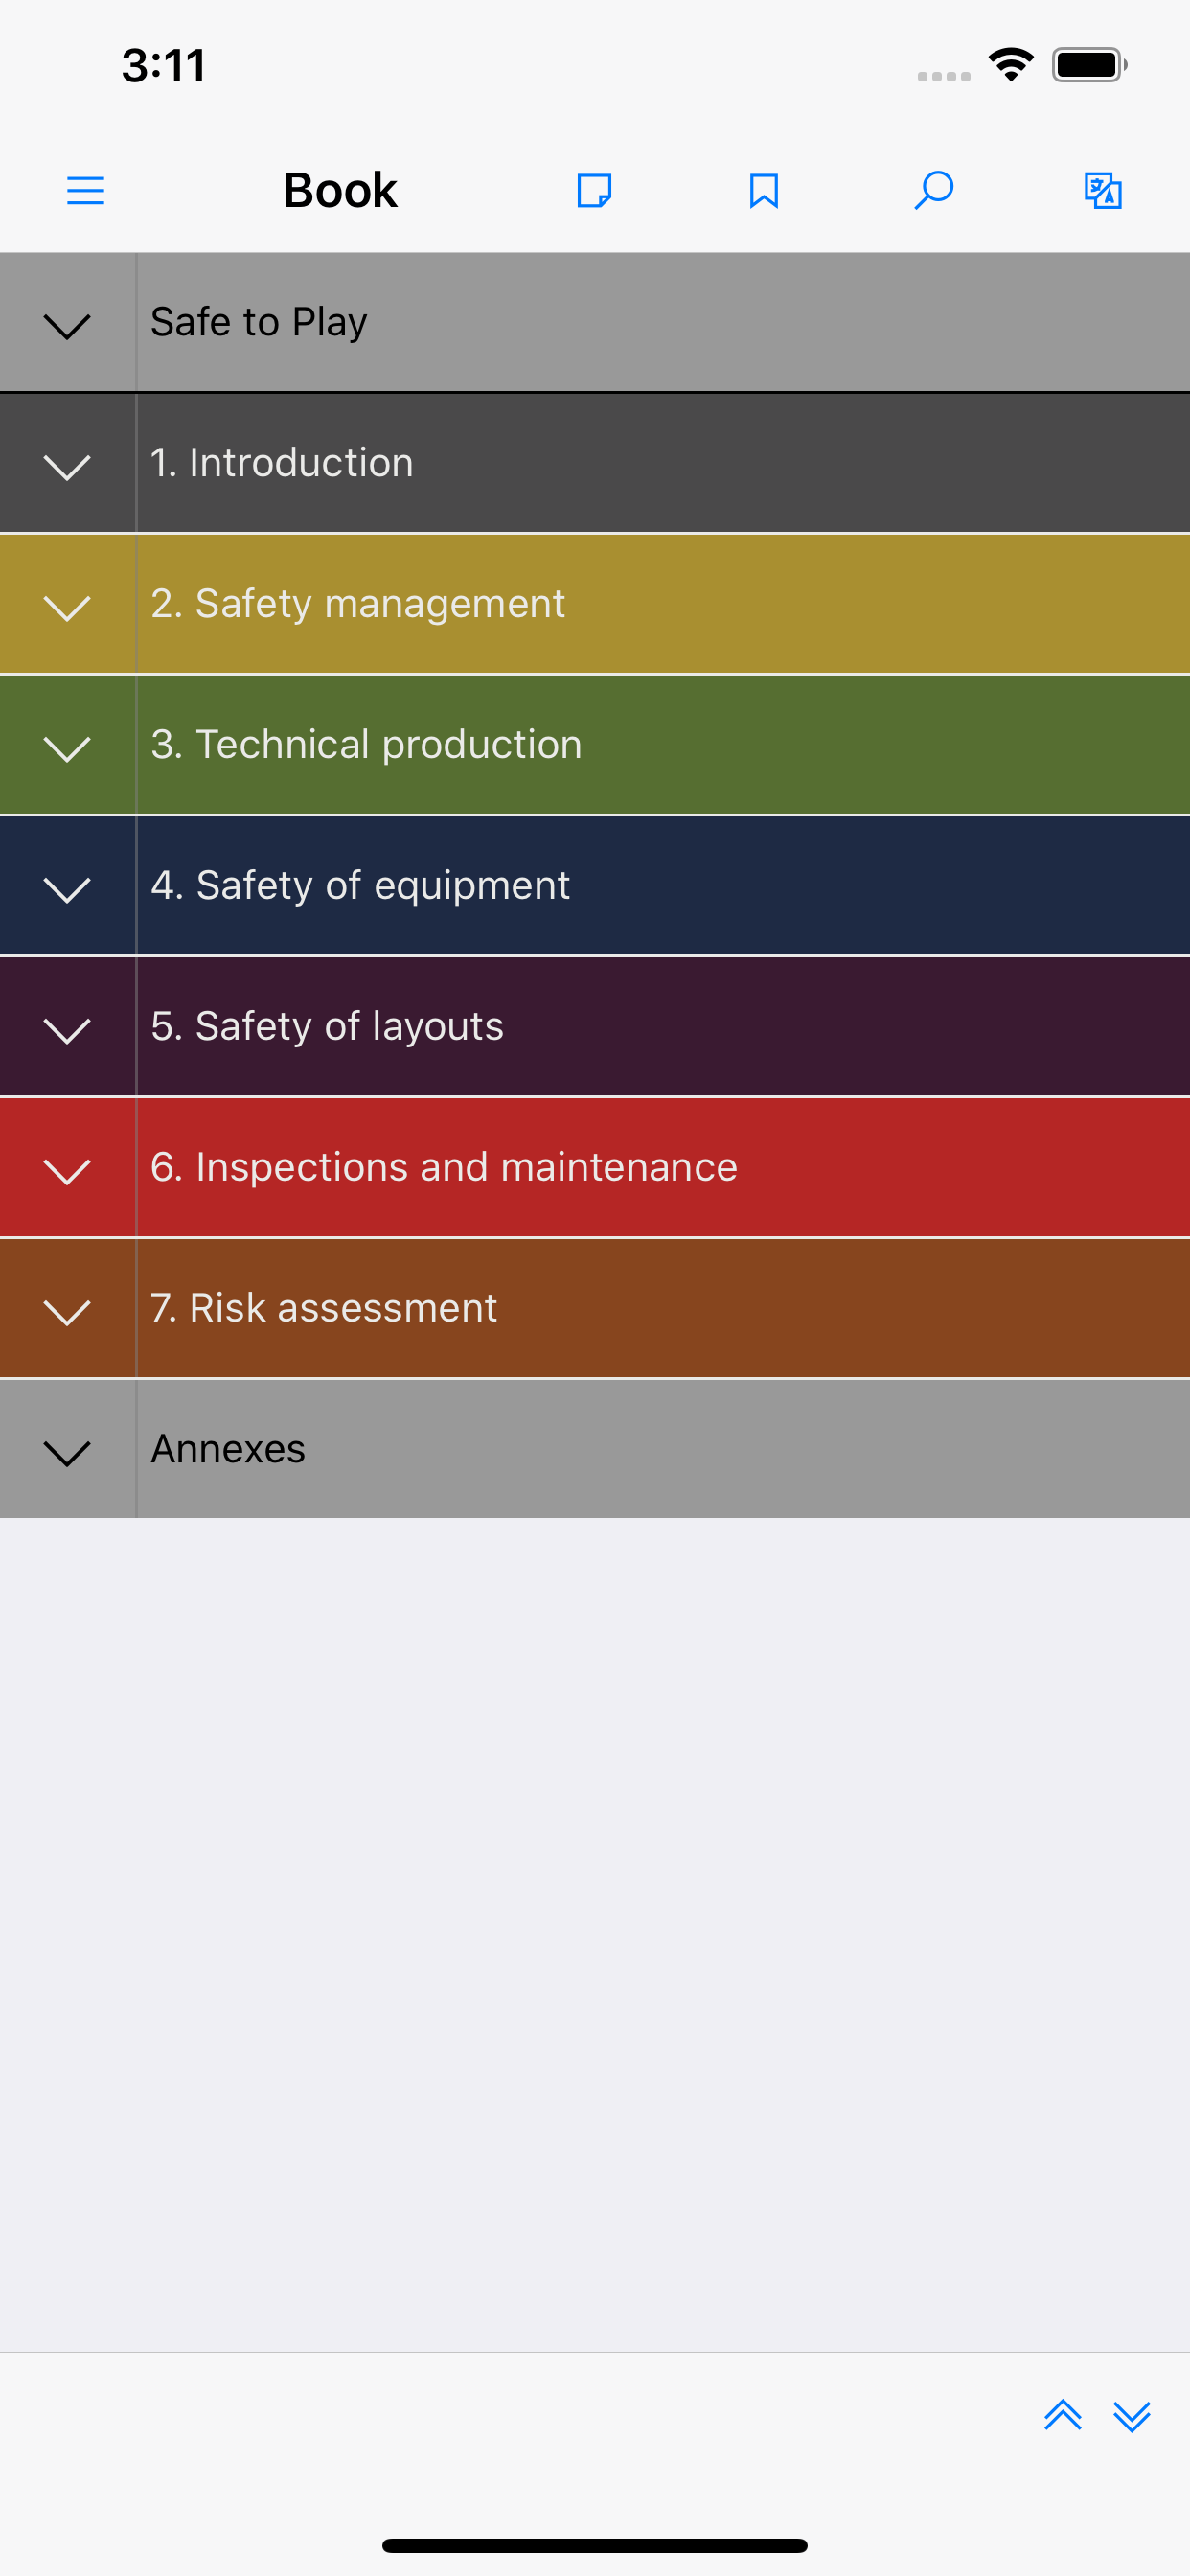Expand the Safe to Play chevron
This screenshot has height=2576, width=1190.
pyautogui.click(x=67, y=324)
